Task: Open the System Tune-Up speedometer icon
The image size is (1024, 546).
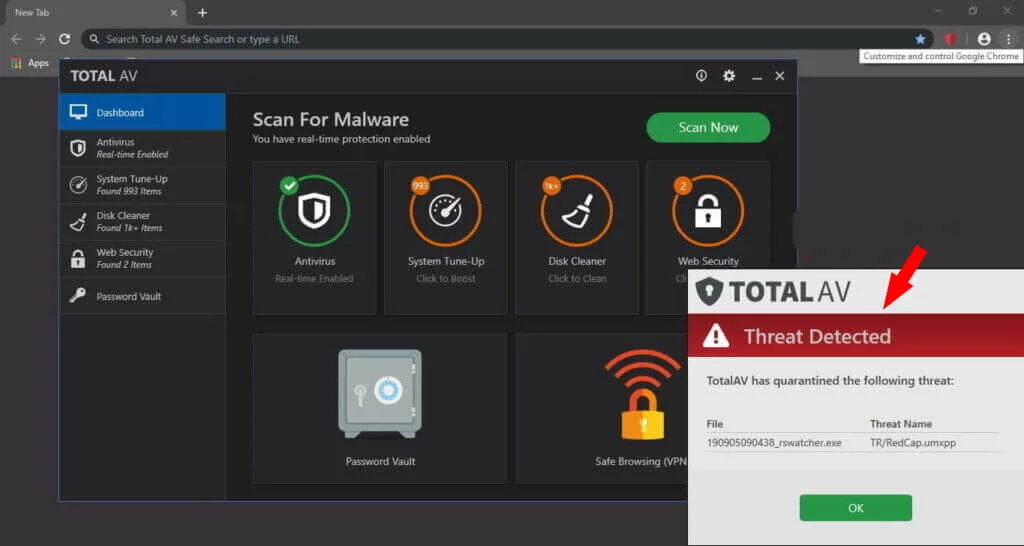Action: click(x=446, y=211)
